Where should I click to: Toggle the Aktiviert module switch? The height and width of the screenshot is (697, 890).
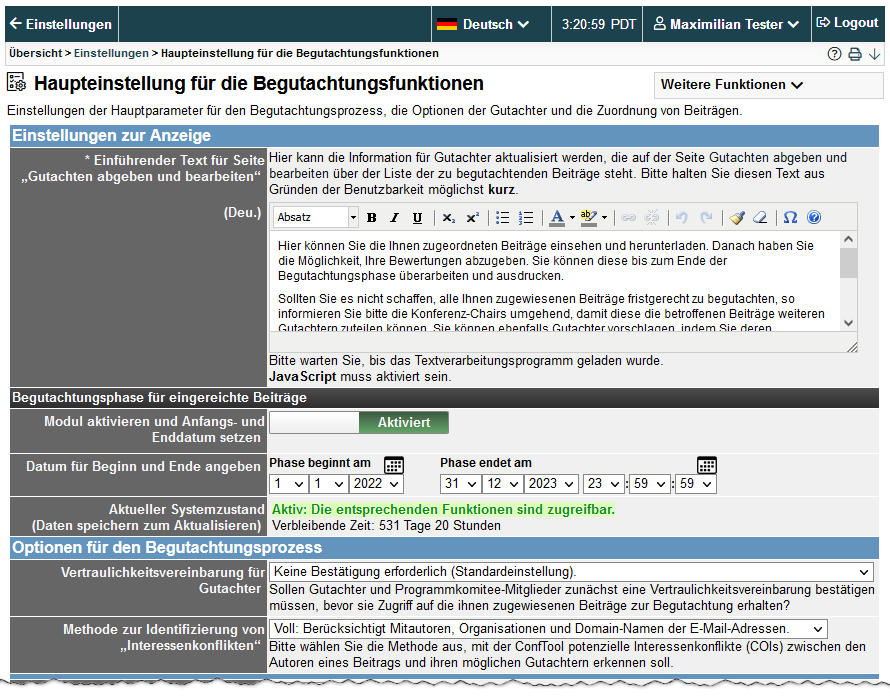click(x=359, y=422)
